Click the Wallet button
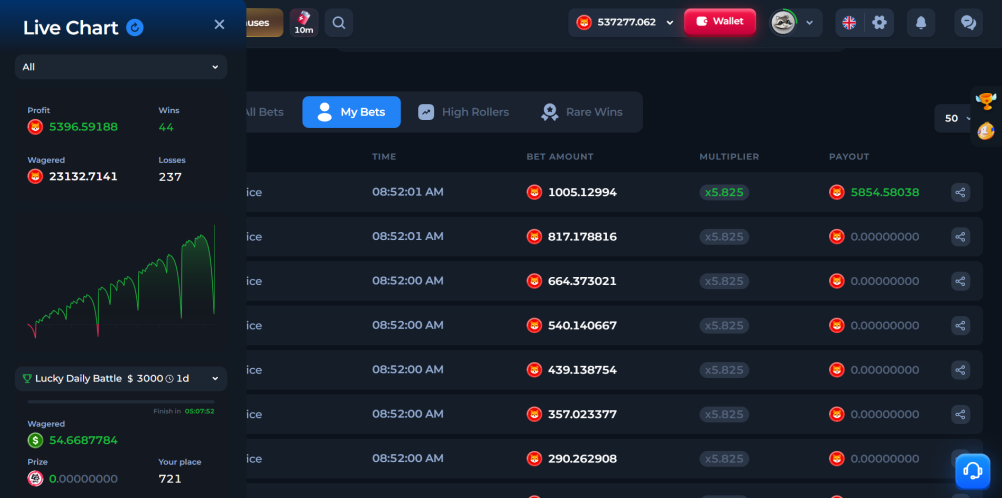 pos(720,21)
